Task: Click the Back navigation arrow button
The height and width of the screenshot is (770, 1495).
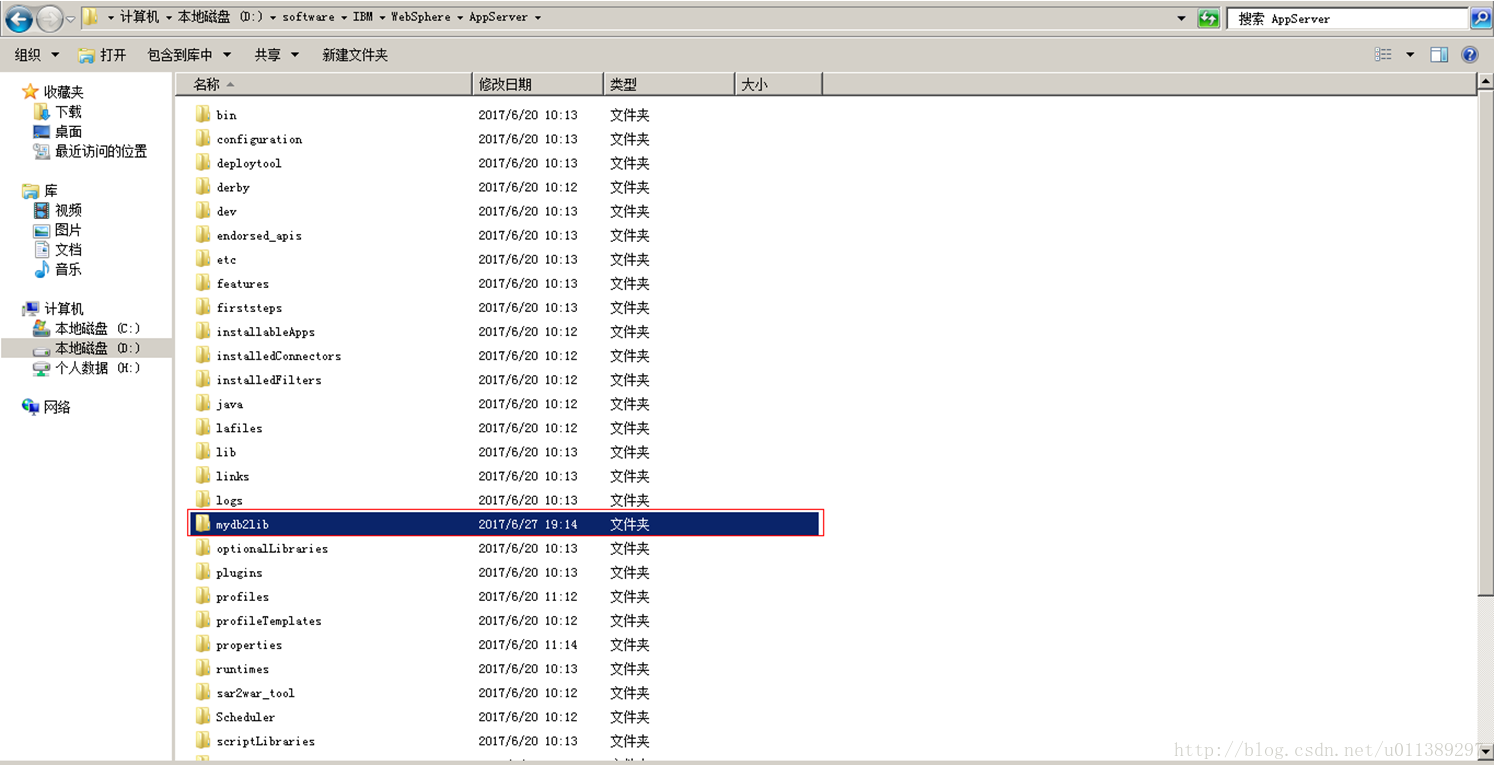Action: tap(18, 18)
